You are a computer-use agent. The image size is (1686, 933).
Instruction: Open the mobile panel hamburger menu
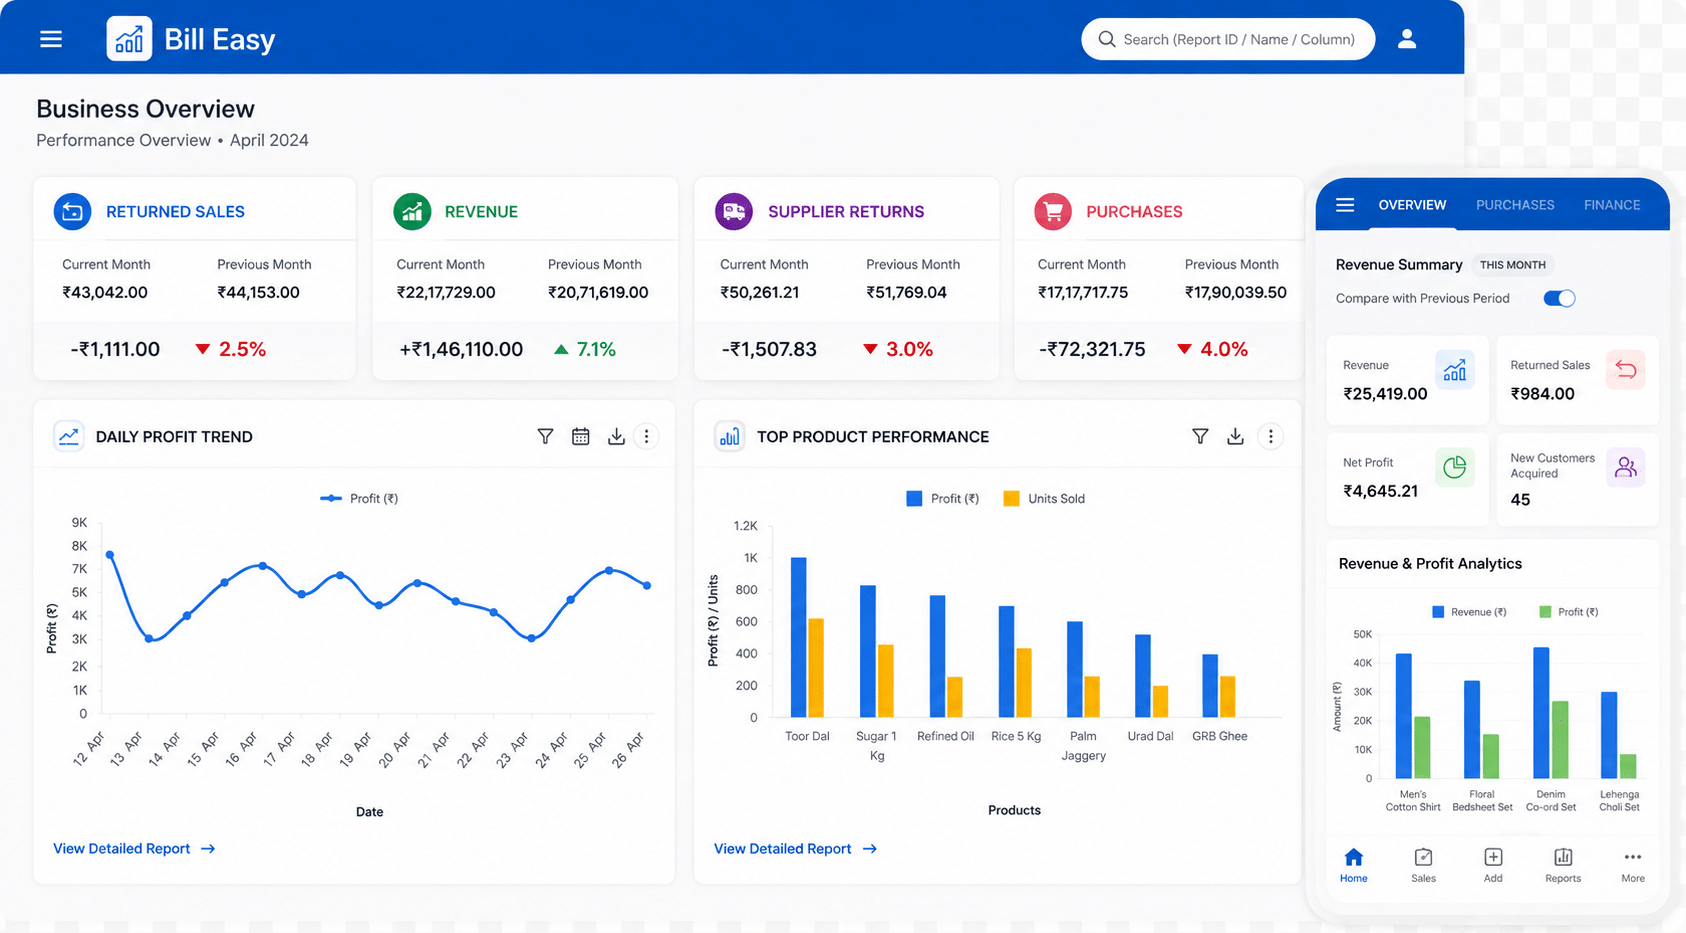point(1345,205)
